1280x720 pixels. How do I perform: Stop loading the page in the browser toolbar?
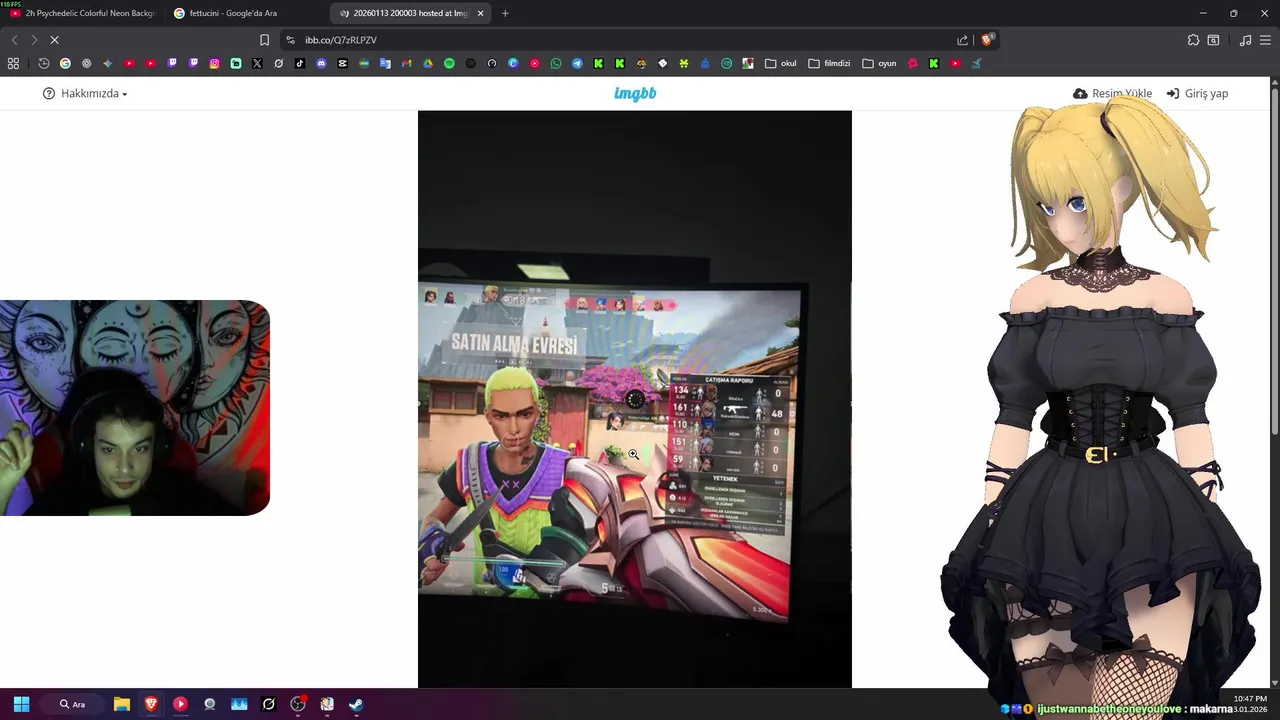tap(54, 40)
